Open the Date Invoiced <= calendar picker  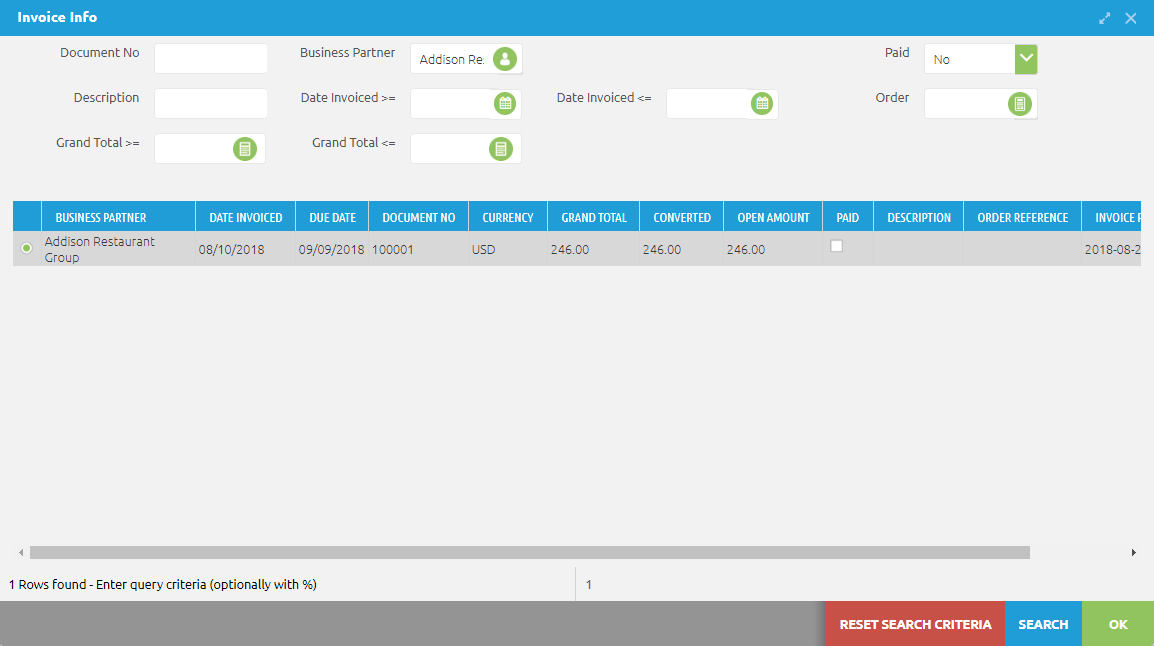pos(761,103)
